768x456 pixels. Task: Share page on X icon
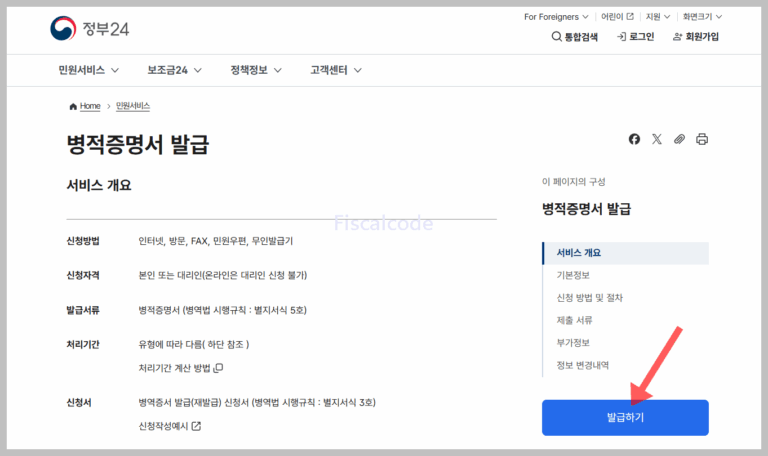tap(657, 139)
